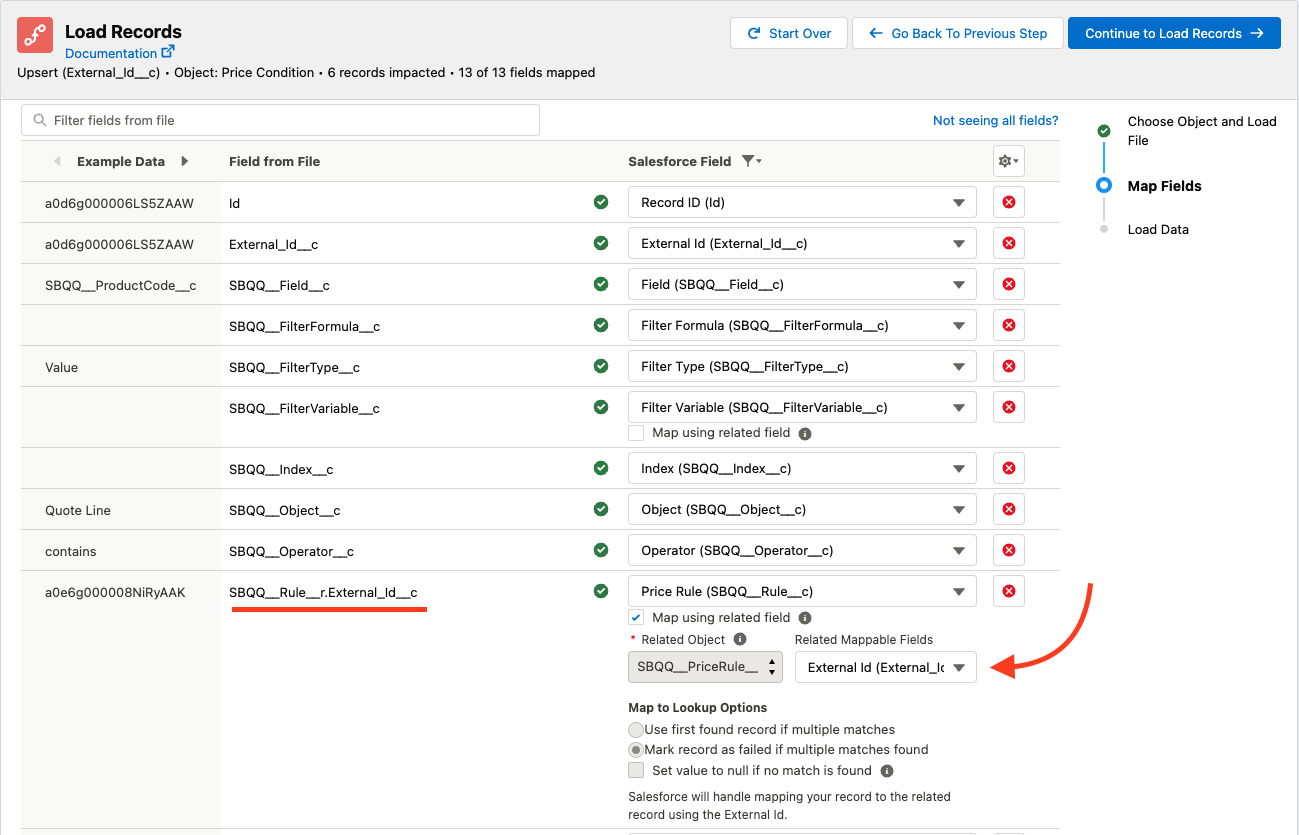The width and height of the screenshot is (1299, 835).
Task: Click the Example Data column header
Action: click(121, 161)
